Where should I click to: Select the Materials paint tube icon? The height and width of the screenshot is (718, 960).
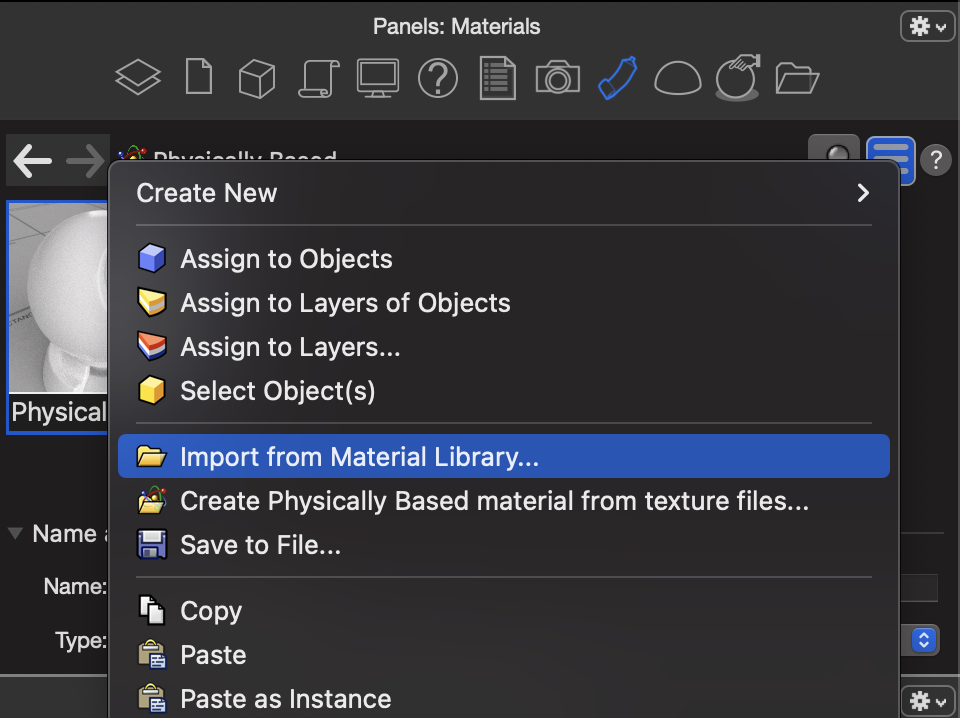(617, 78)
